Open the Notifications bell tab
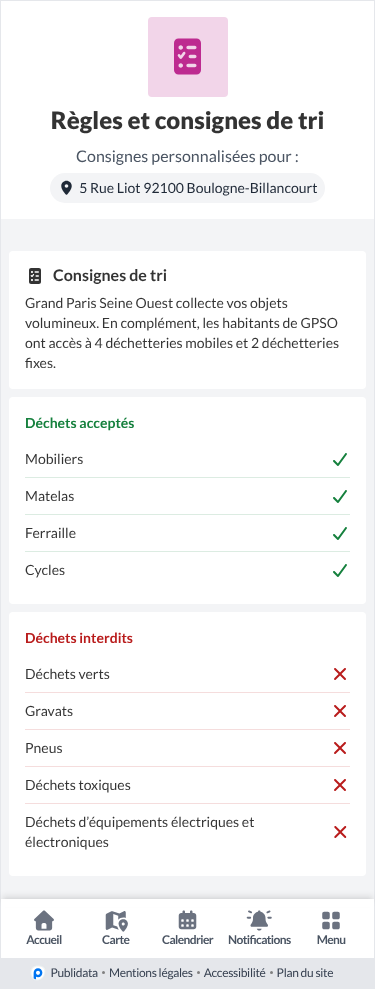The width and height of the screenshot is (375, 989). (259, 928)
